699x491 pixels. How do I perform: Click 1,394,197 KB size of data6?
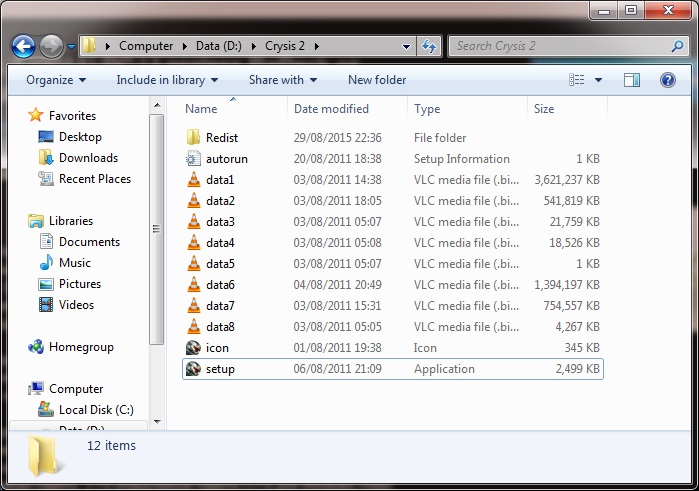tap(567, 285)
